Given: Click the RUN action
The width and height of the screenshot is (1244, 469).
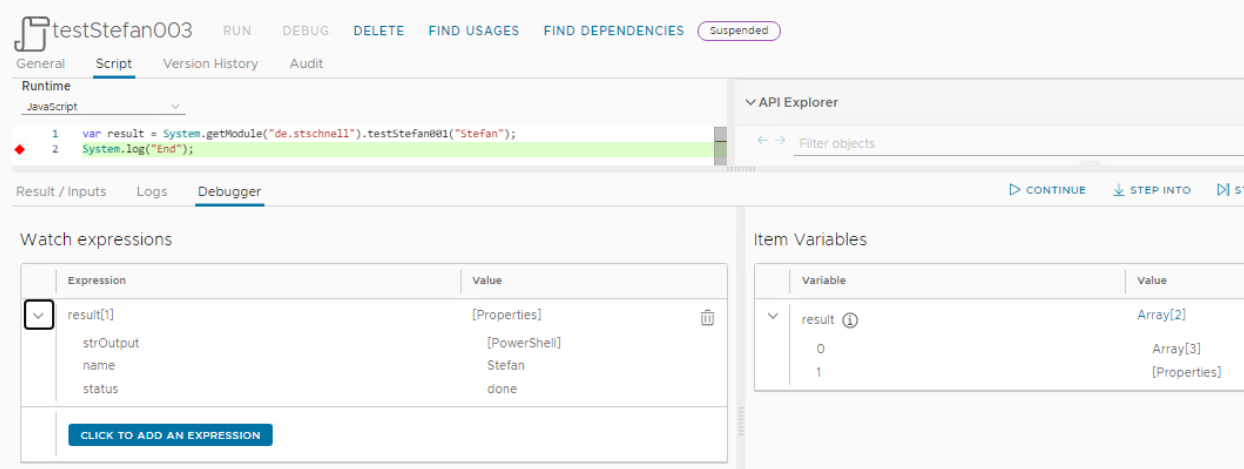Looking at the screenshot, I should [237, 31].
